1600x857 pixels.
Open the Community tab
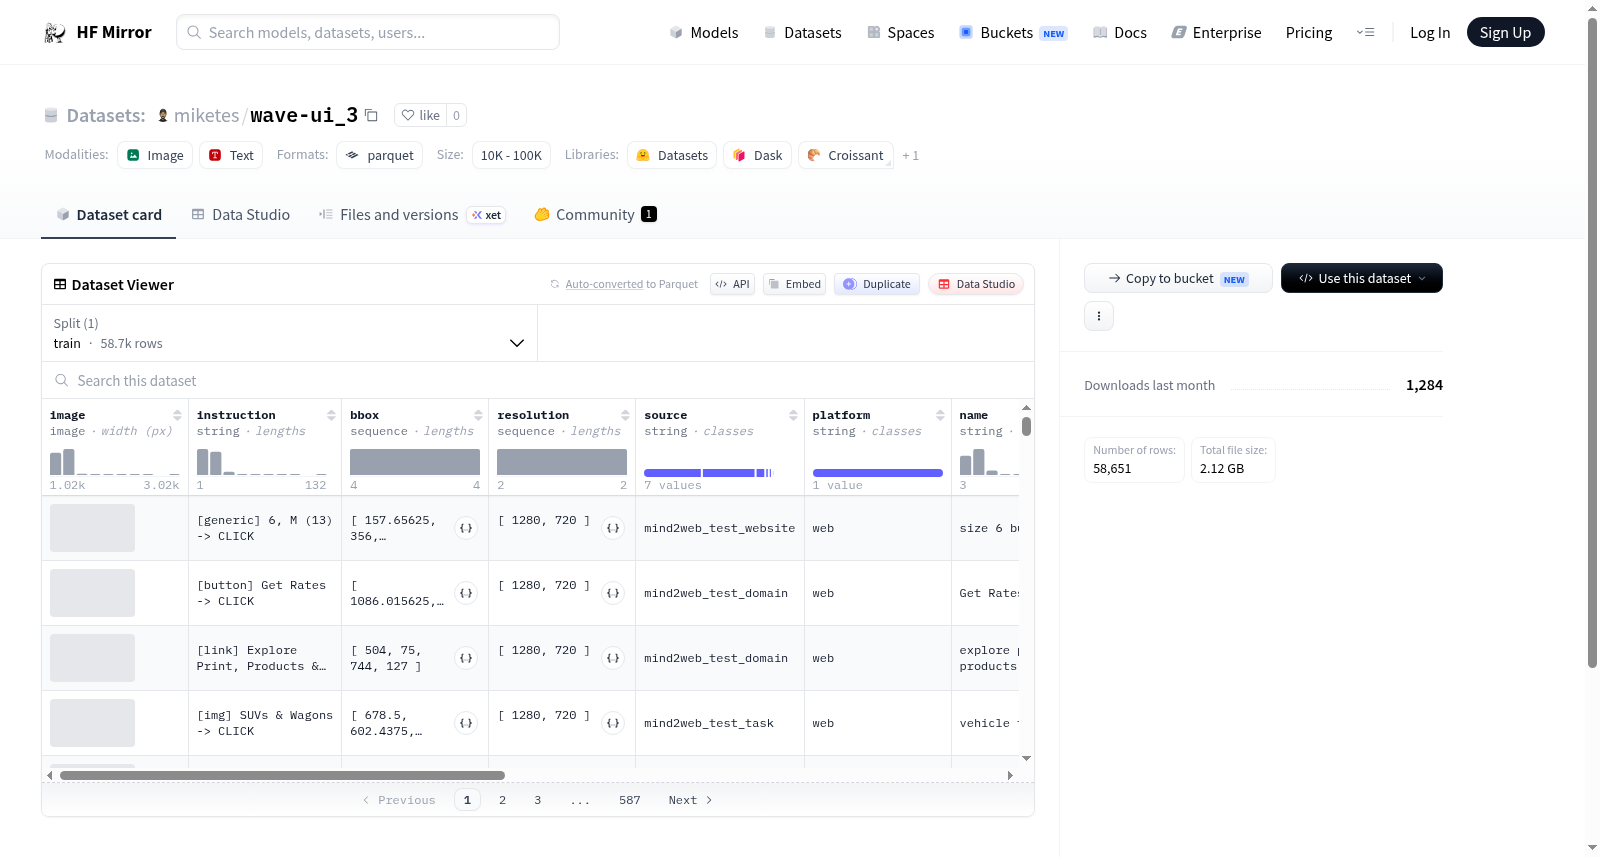click(x=595, y=215)
